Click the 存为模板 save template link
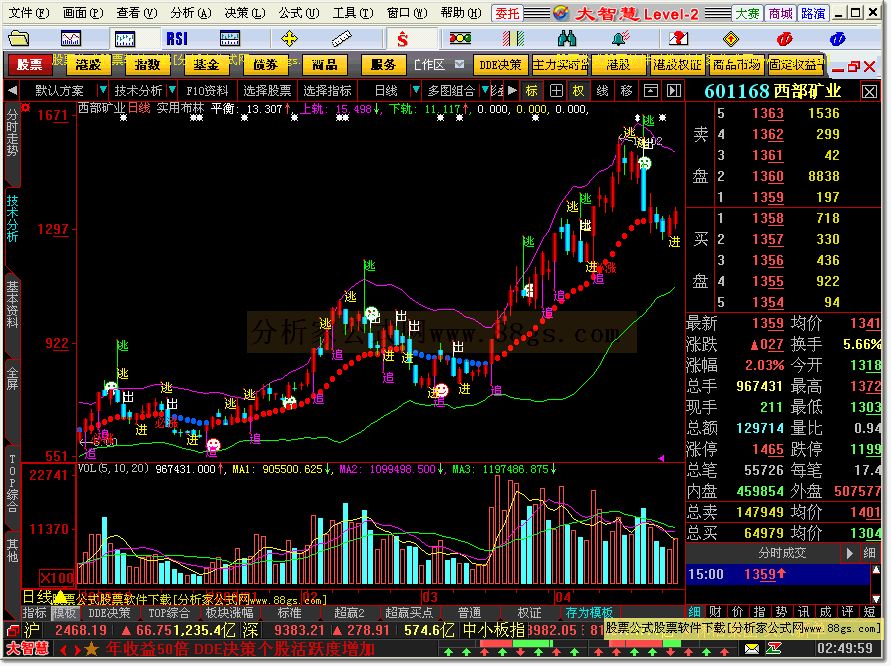The height and width of the screenshot is (666, 891). pyautogui.click(x=589, y=613)
